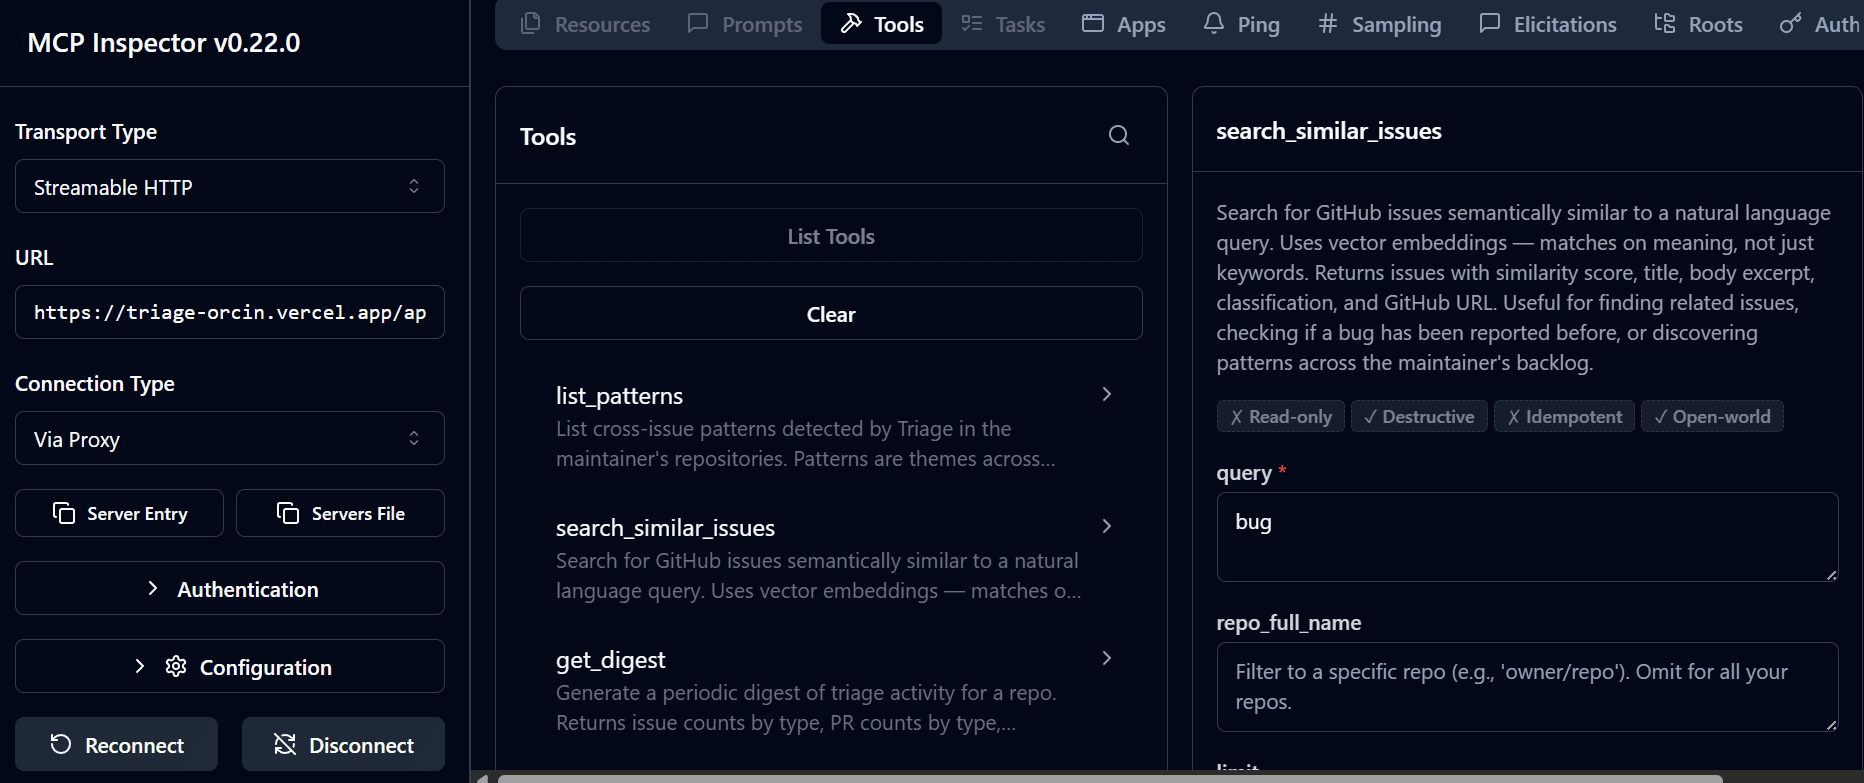The image size is (1864, 783).
Task: Click the Sampling tab hash icon
Action: click(x=1328, y=22)
